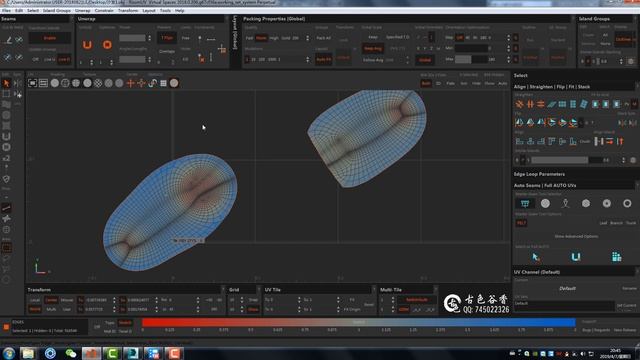
Task: Click the Keep Avg initial scale button
Action: click(x=373, y=49)
